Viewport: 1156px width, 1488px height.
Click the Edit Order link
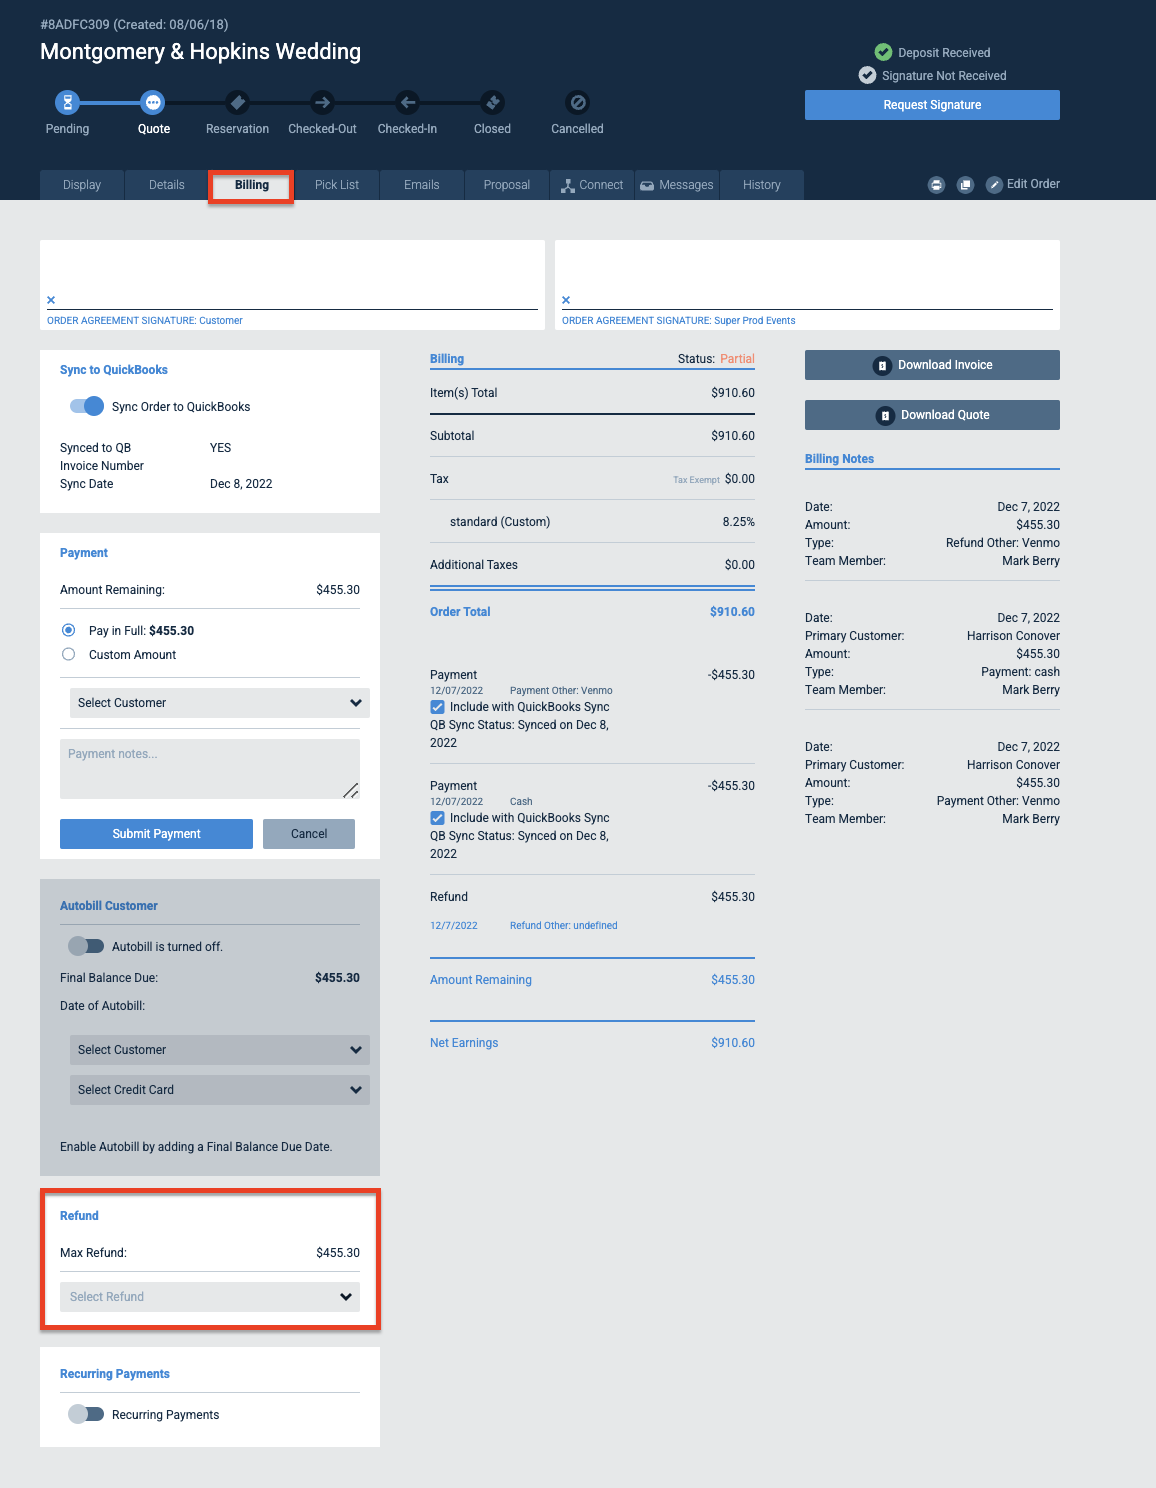(1033, 184)
